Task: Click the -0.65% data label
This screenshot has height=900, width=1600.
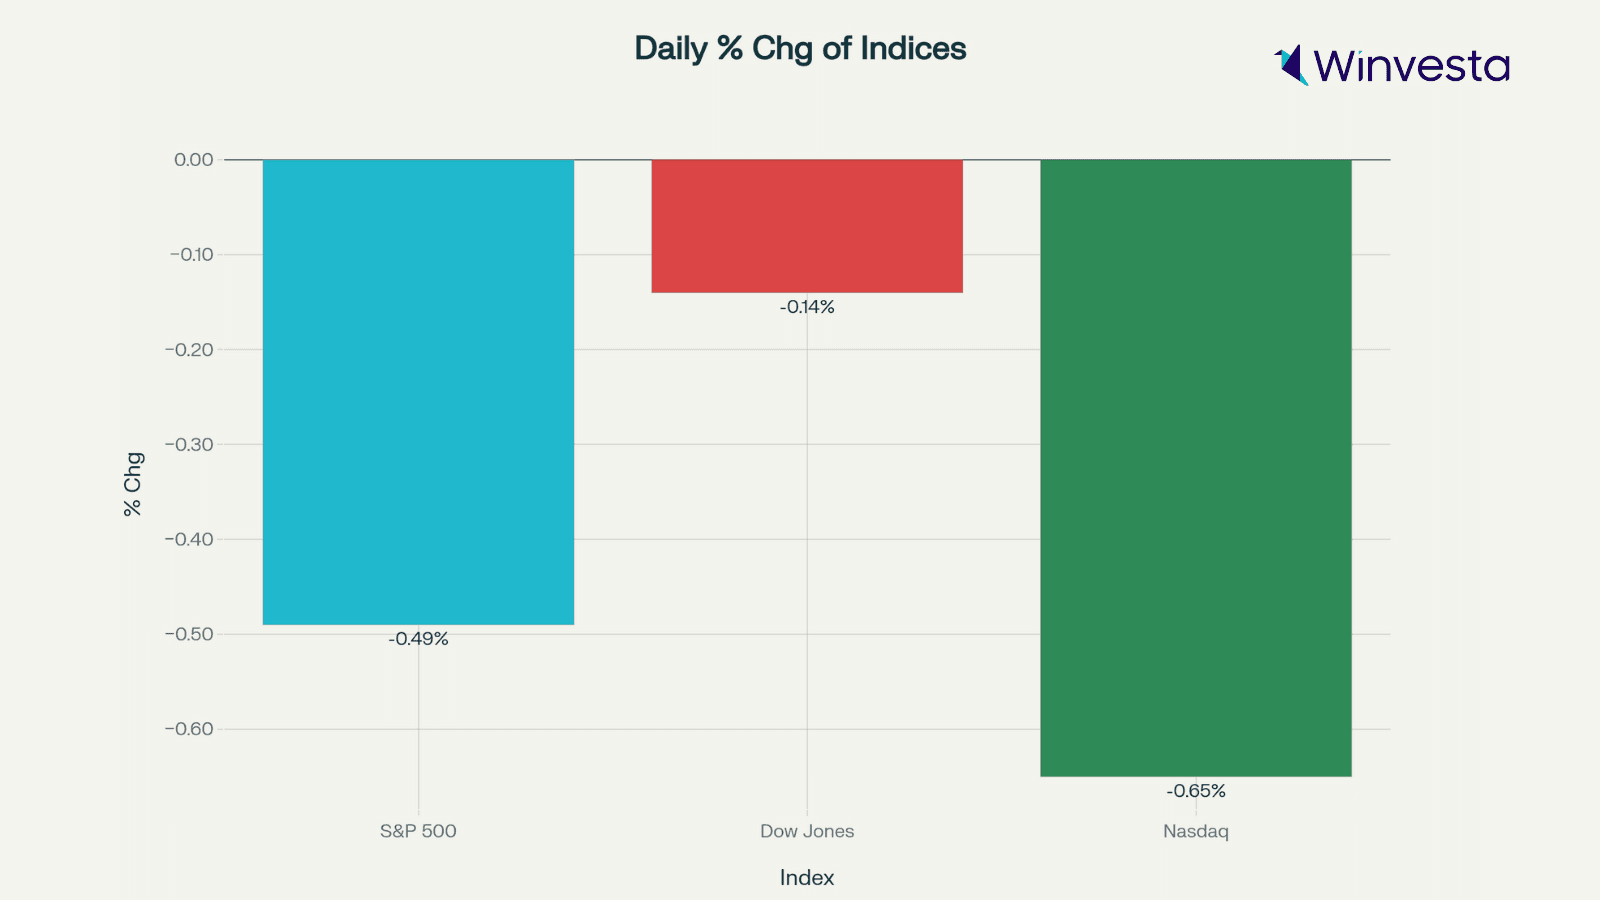Action: 1195,791
